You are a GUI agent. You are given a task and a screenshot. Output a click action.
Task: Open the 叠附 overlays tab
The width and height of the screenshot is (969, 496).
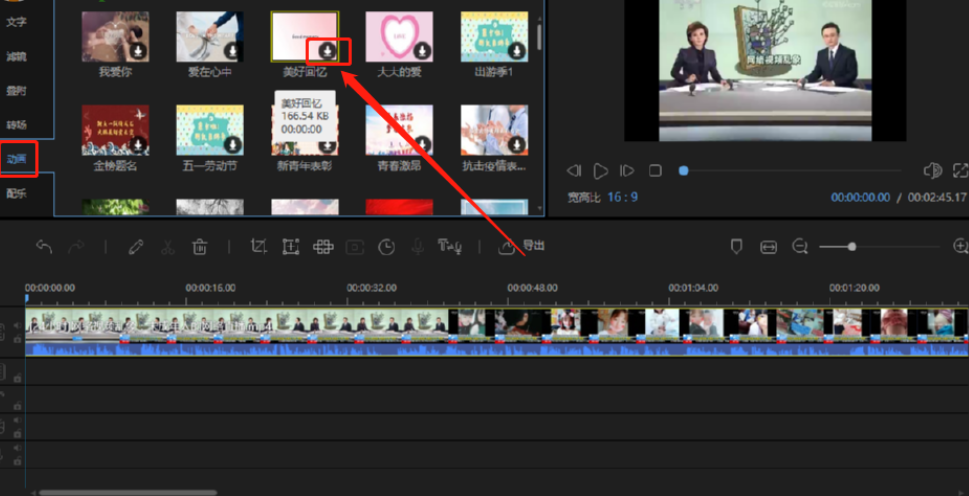pos(17,91)
